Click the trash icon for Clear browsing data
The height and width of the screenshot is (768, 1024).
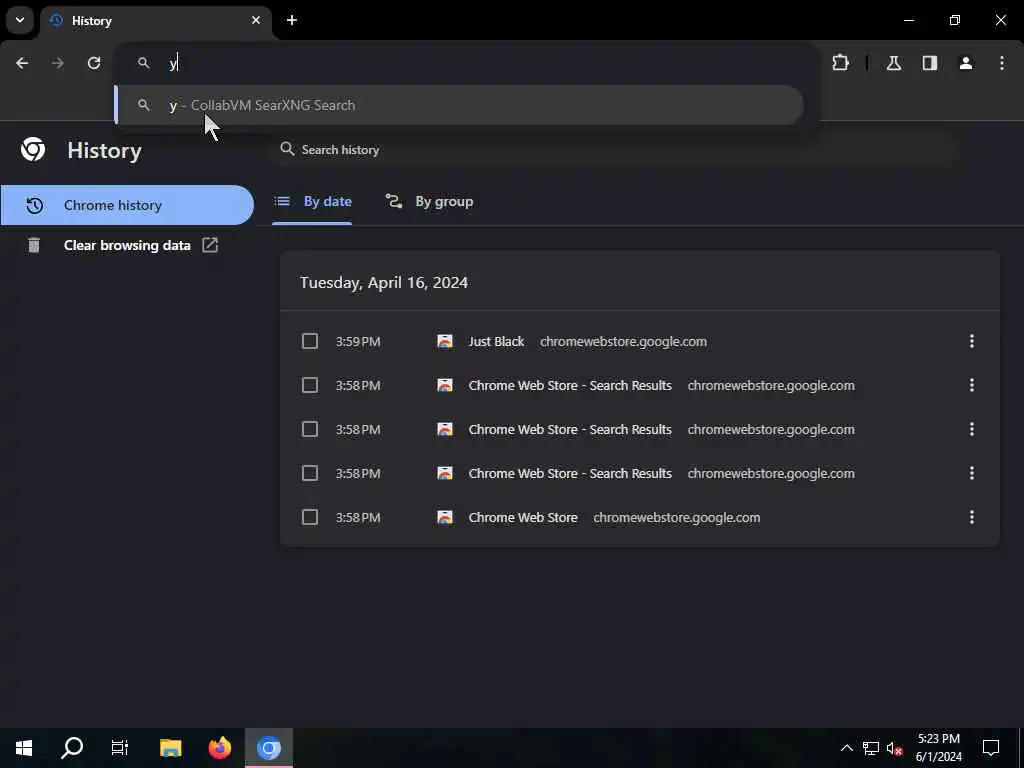point(34,246)
